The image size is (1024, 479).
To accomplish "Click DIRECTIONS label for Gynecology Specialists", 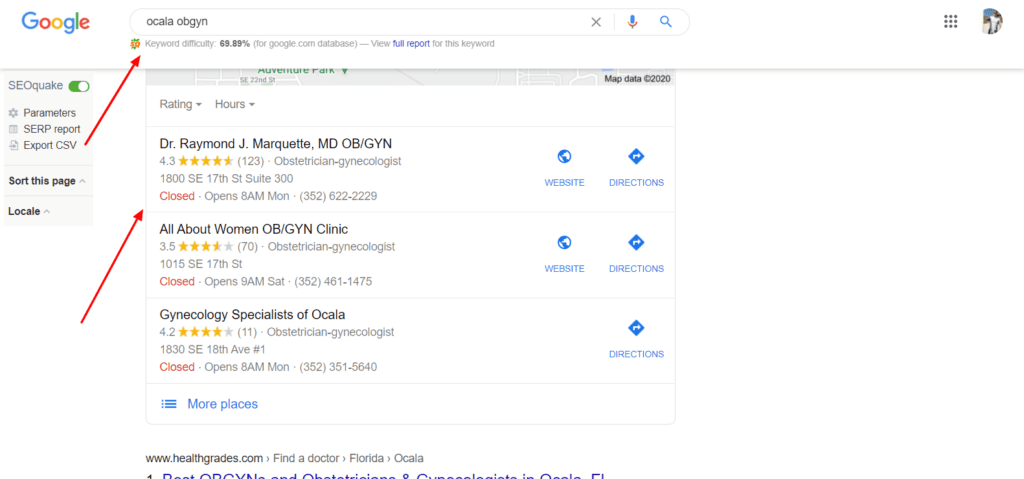I will tap(636, 354).
